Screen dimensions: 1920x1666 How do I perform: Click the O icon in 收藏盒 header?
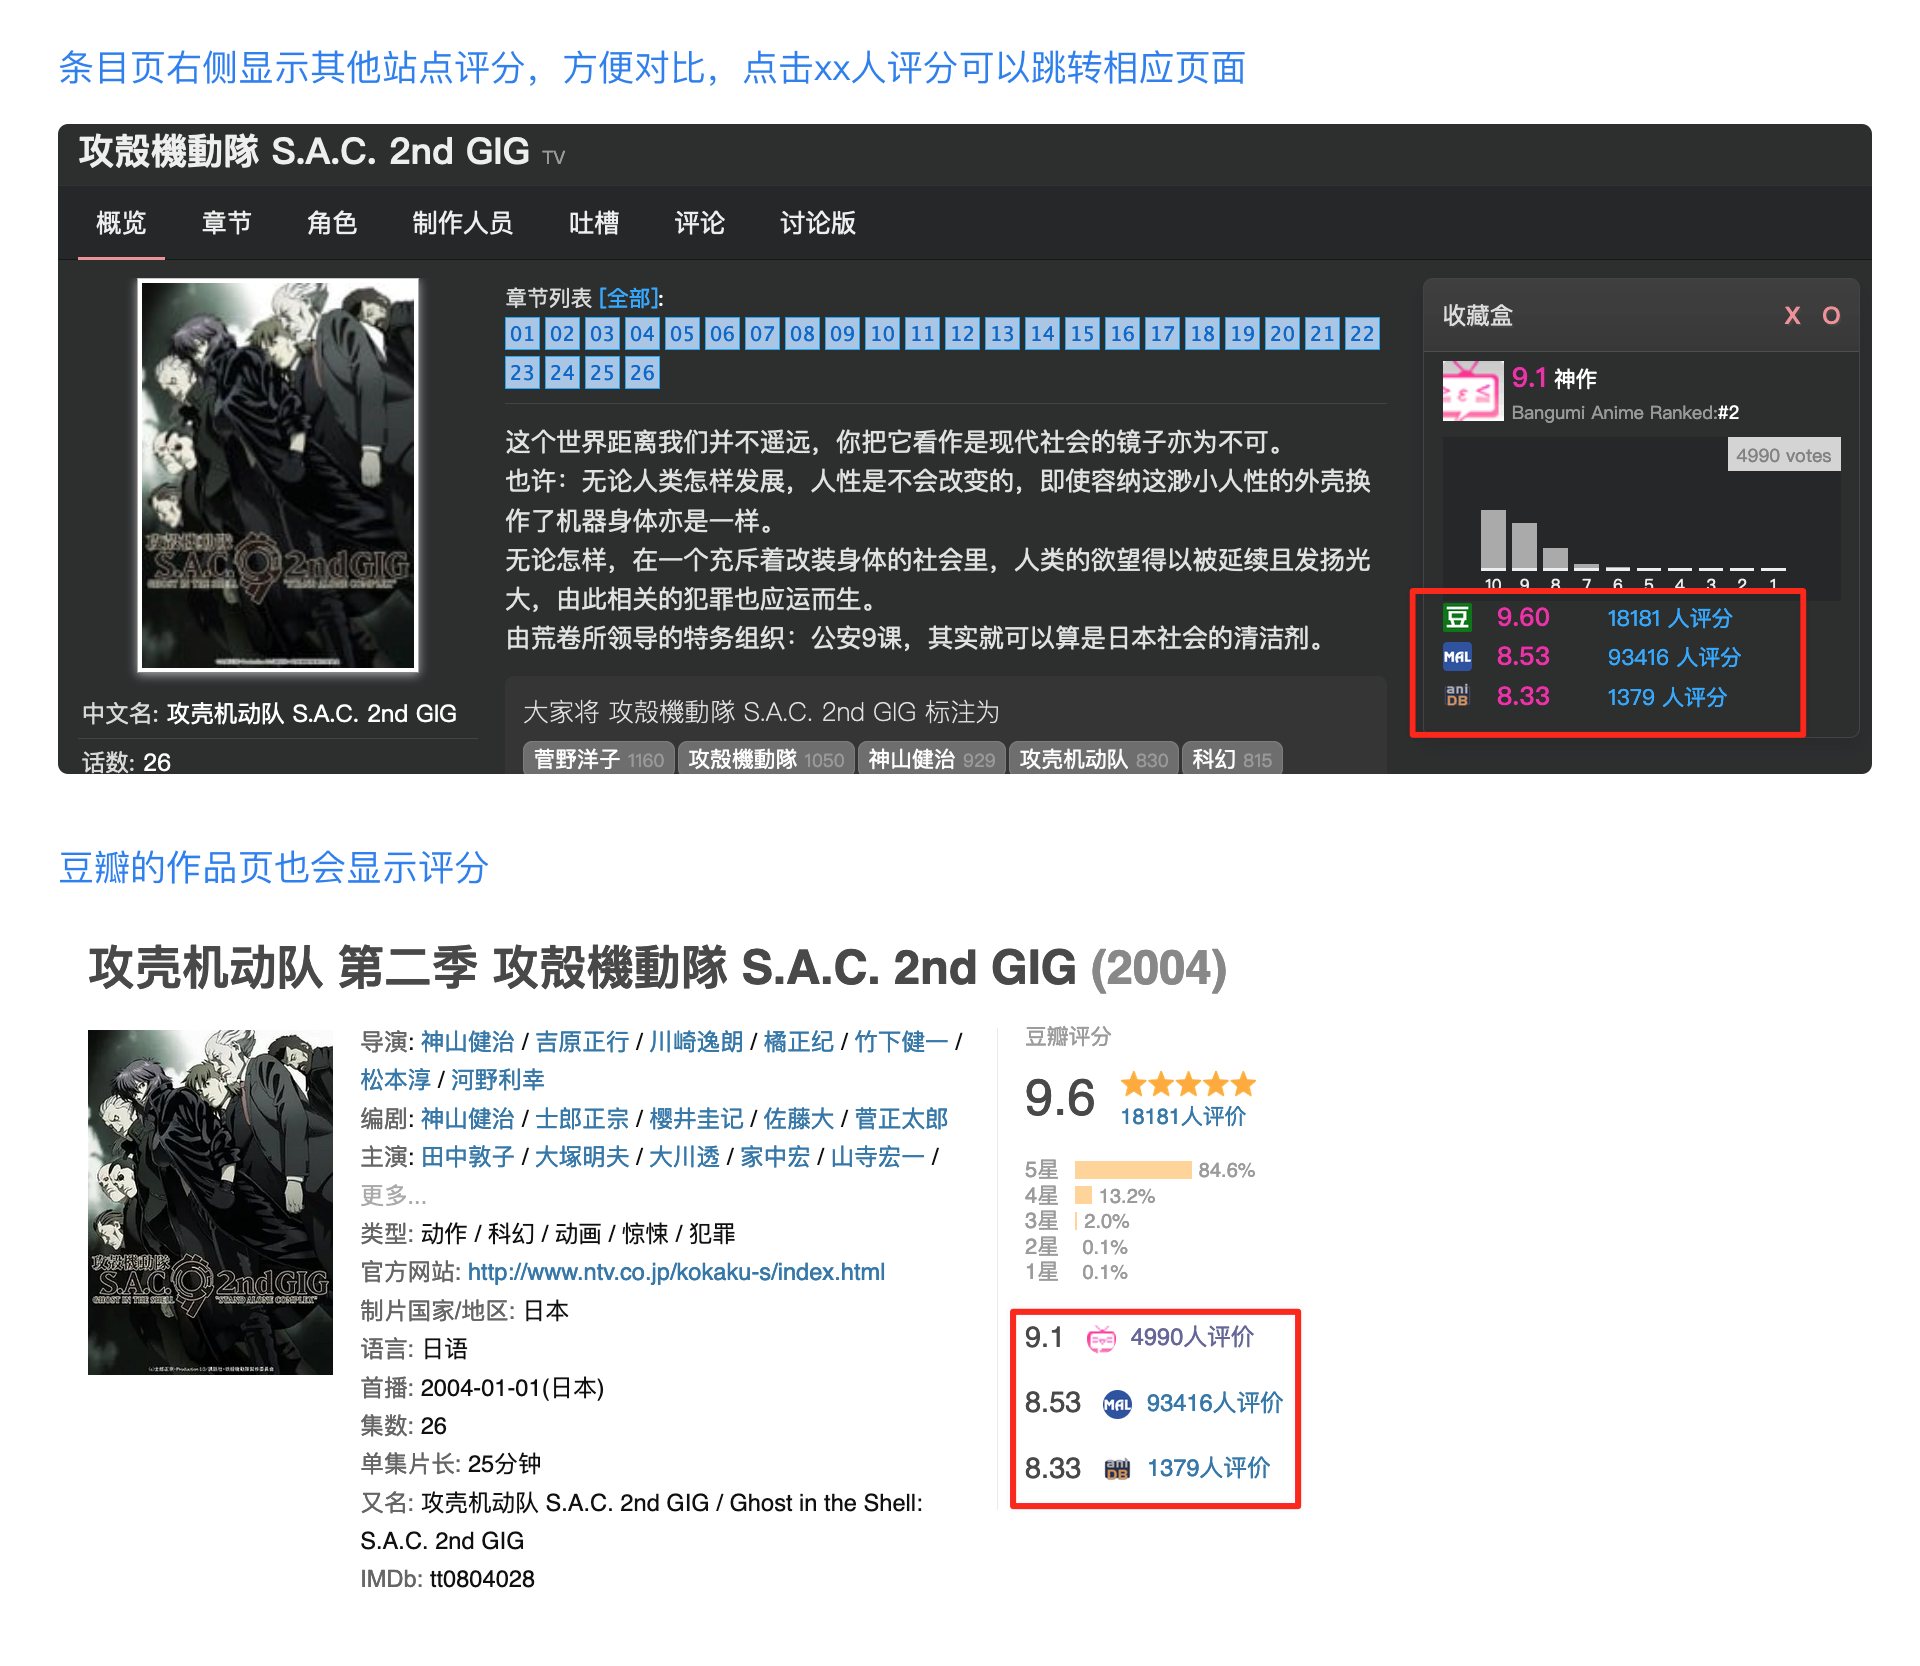(x=1831, y=316)
